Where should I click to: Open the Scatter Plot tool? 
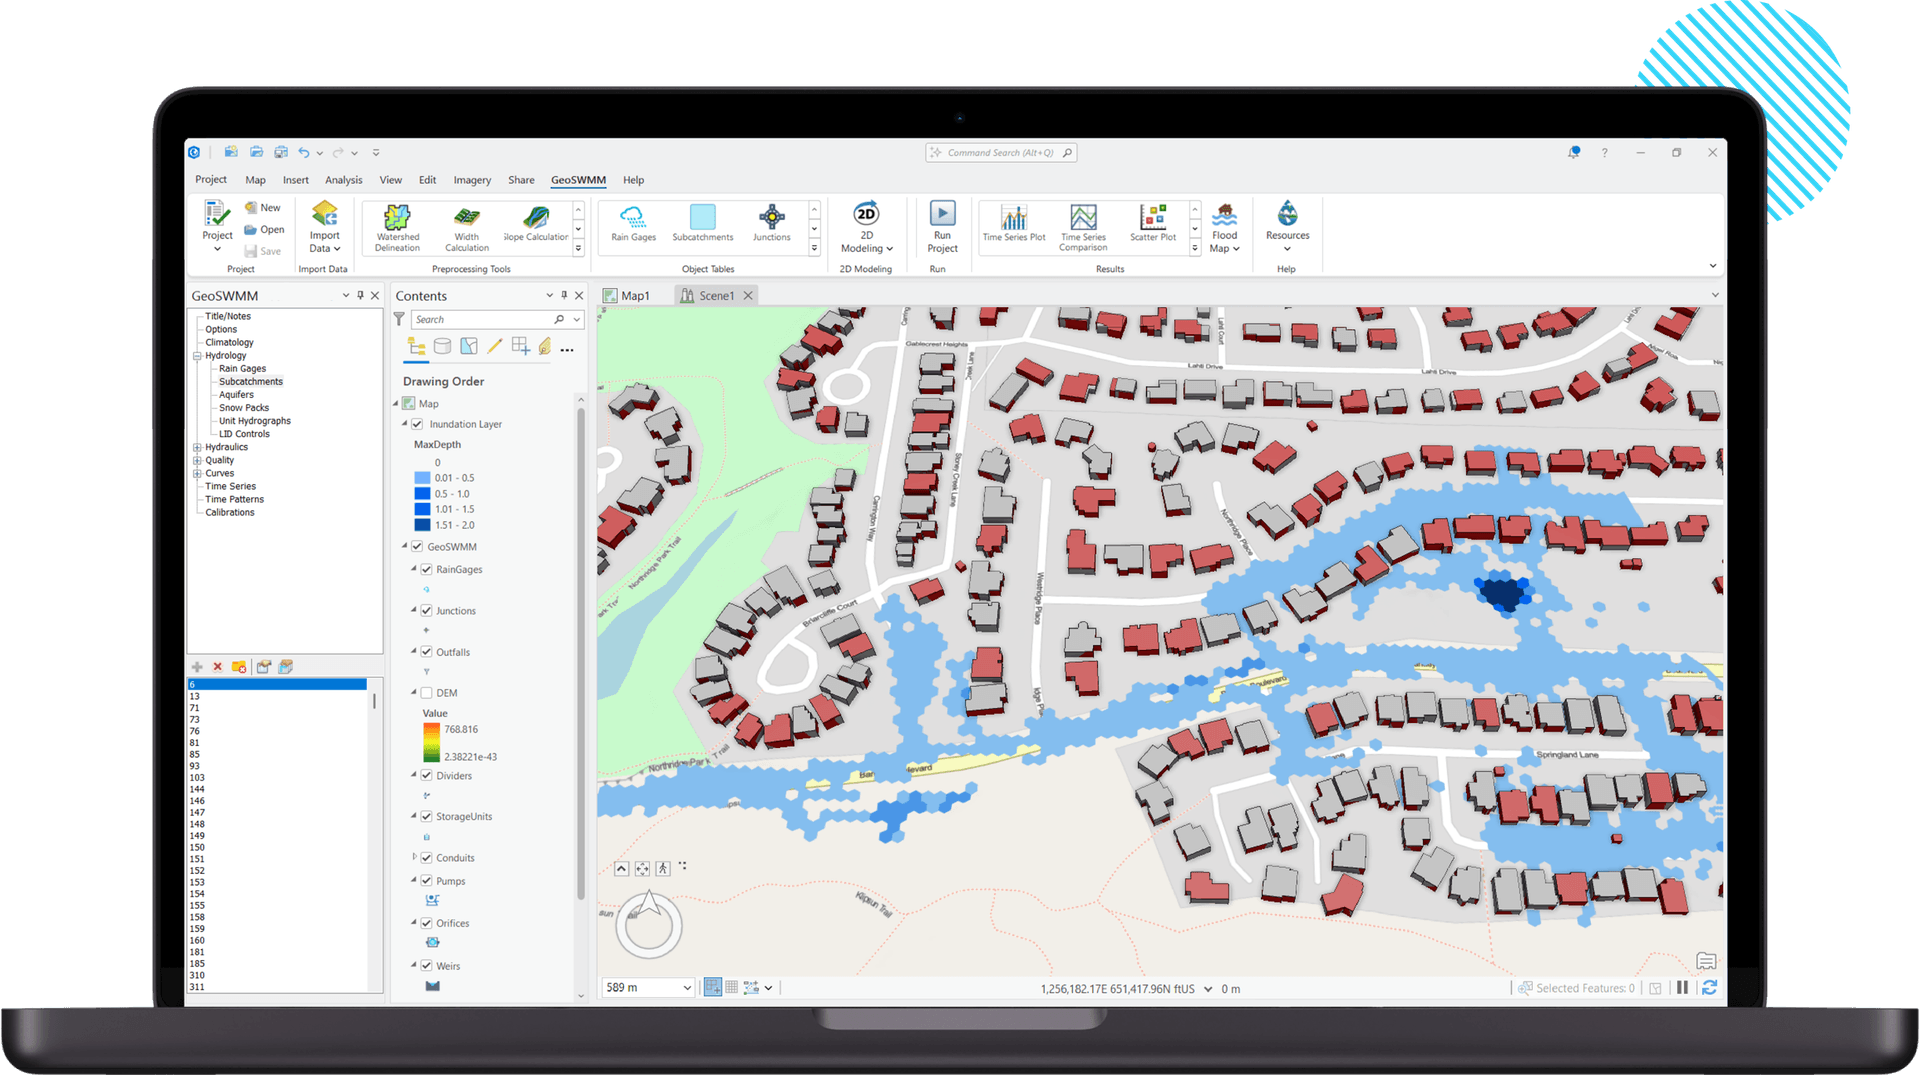(1154, 224)
